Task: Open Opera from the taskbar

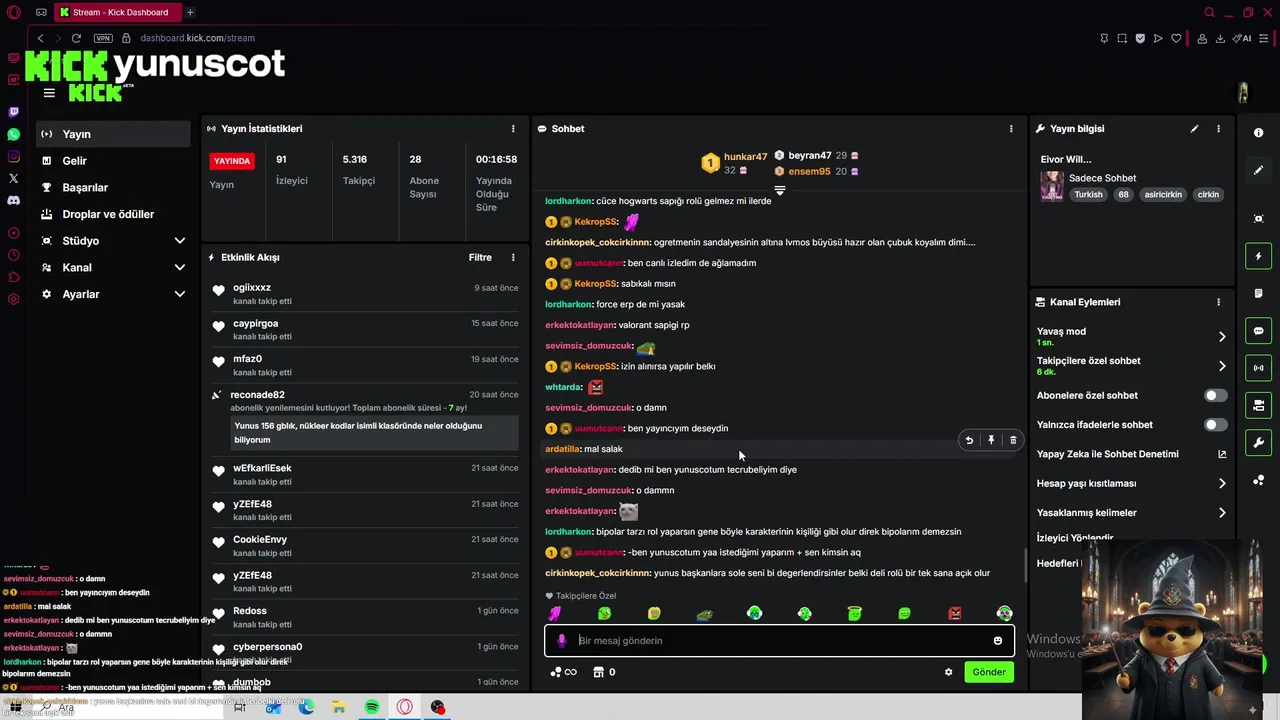Action: point(404,707)
